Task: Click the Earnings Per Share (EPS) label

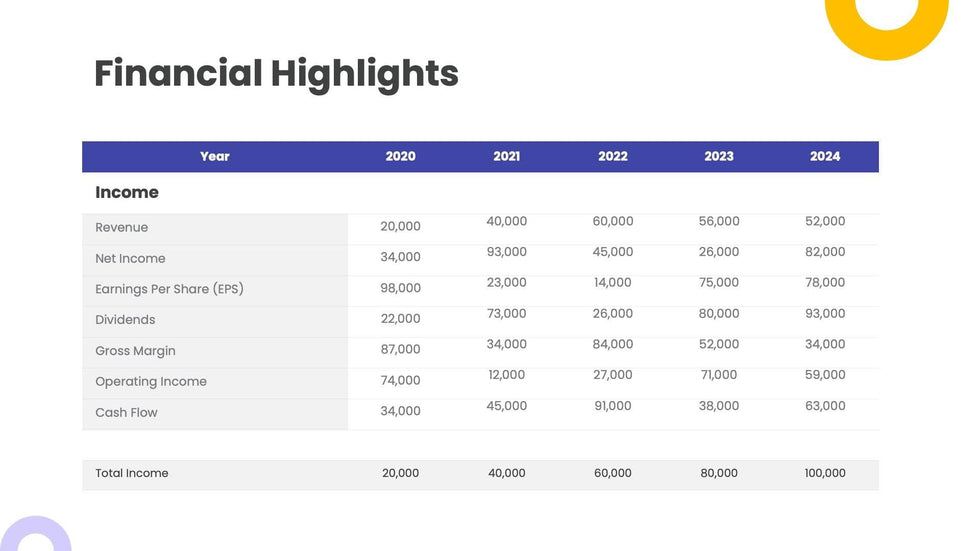Action: pos(169,289)
